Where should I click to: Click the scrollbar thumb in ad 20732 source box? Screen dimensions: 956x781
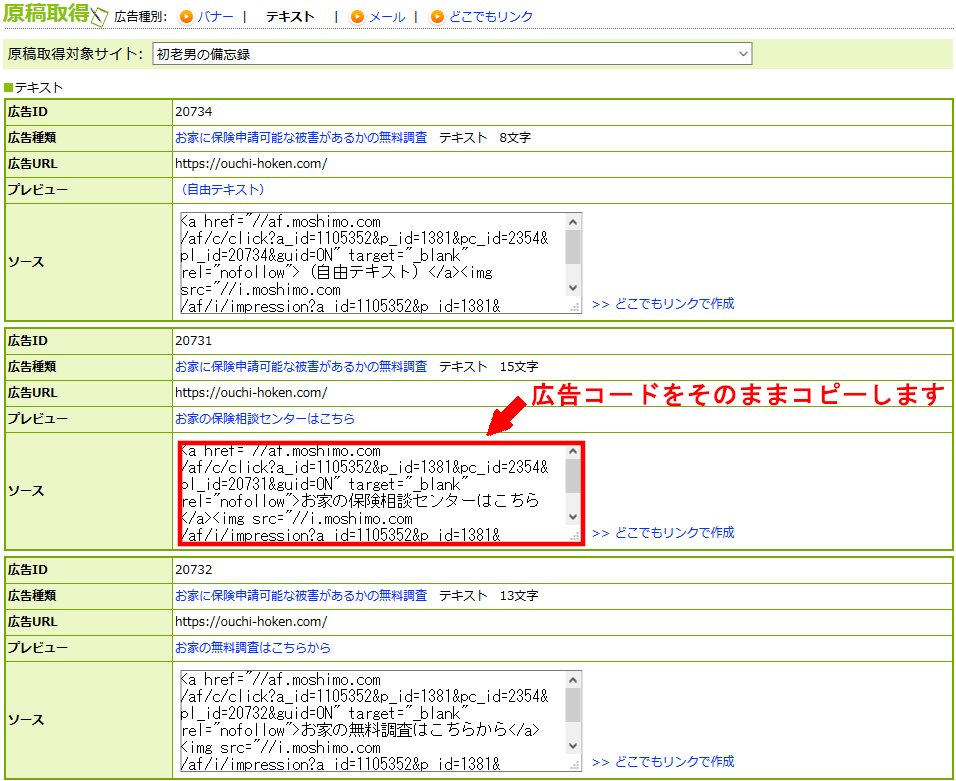573,705
